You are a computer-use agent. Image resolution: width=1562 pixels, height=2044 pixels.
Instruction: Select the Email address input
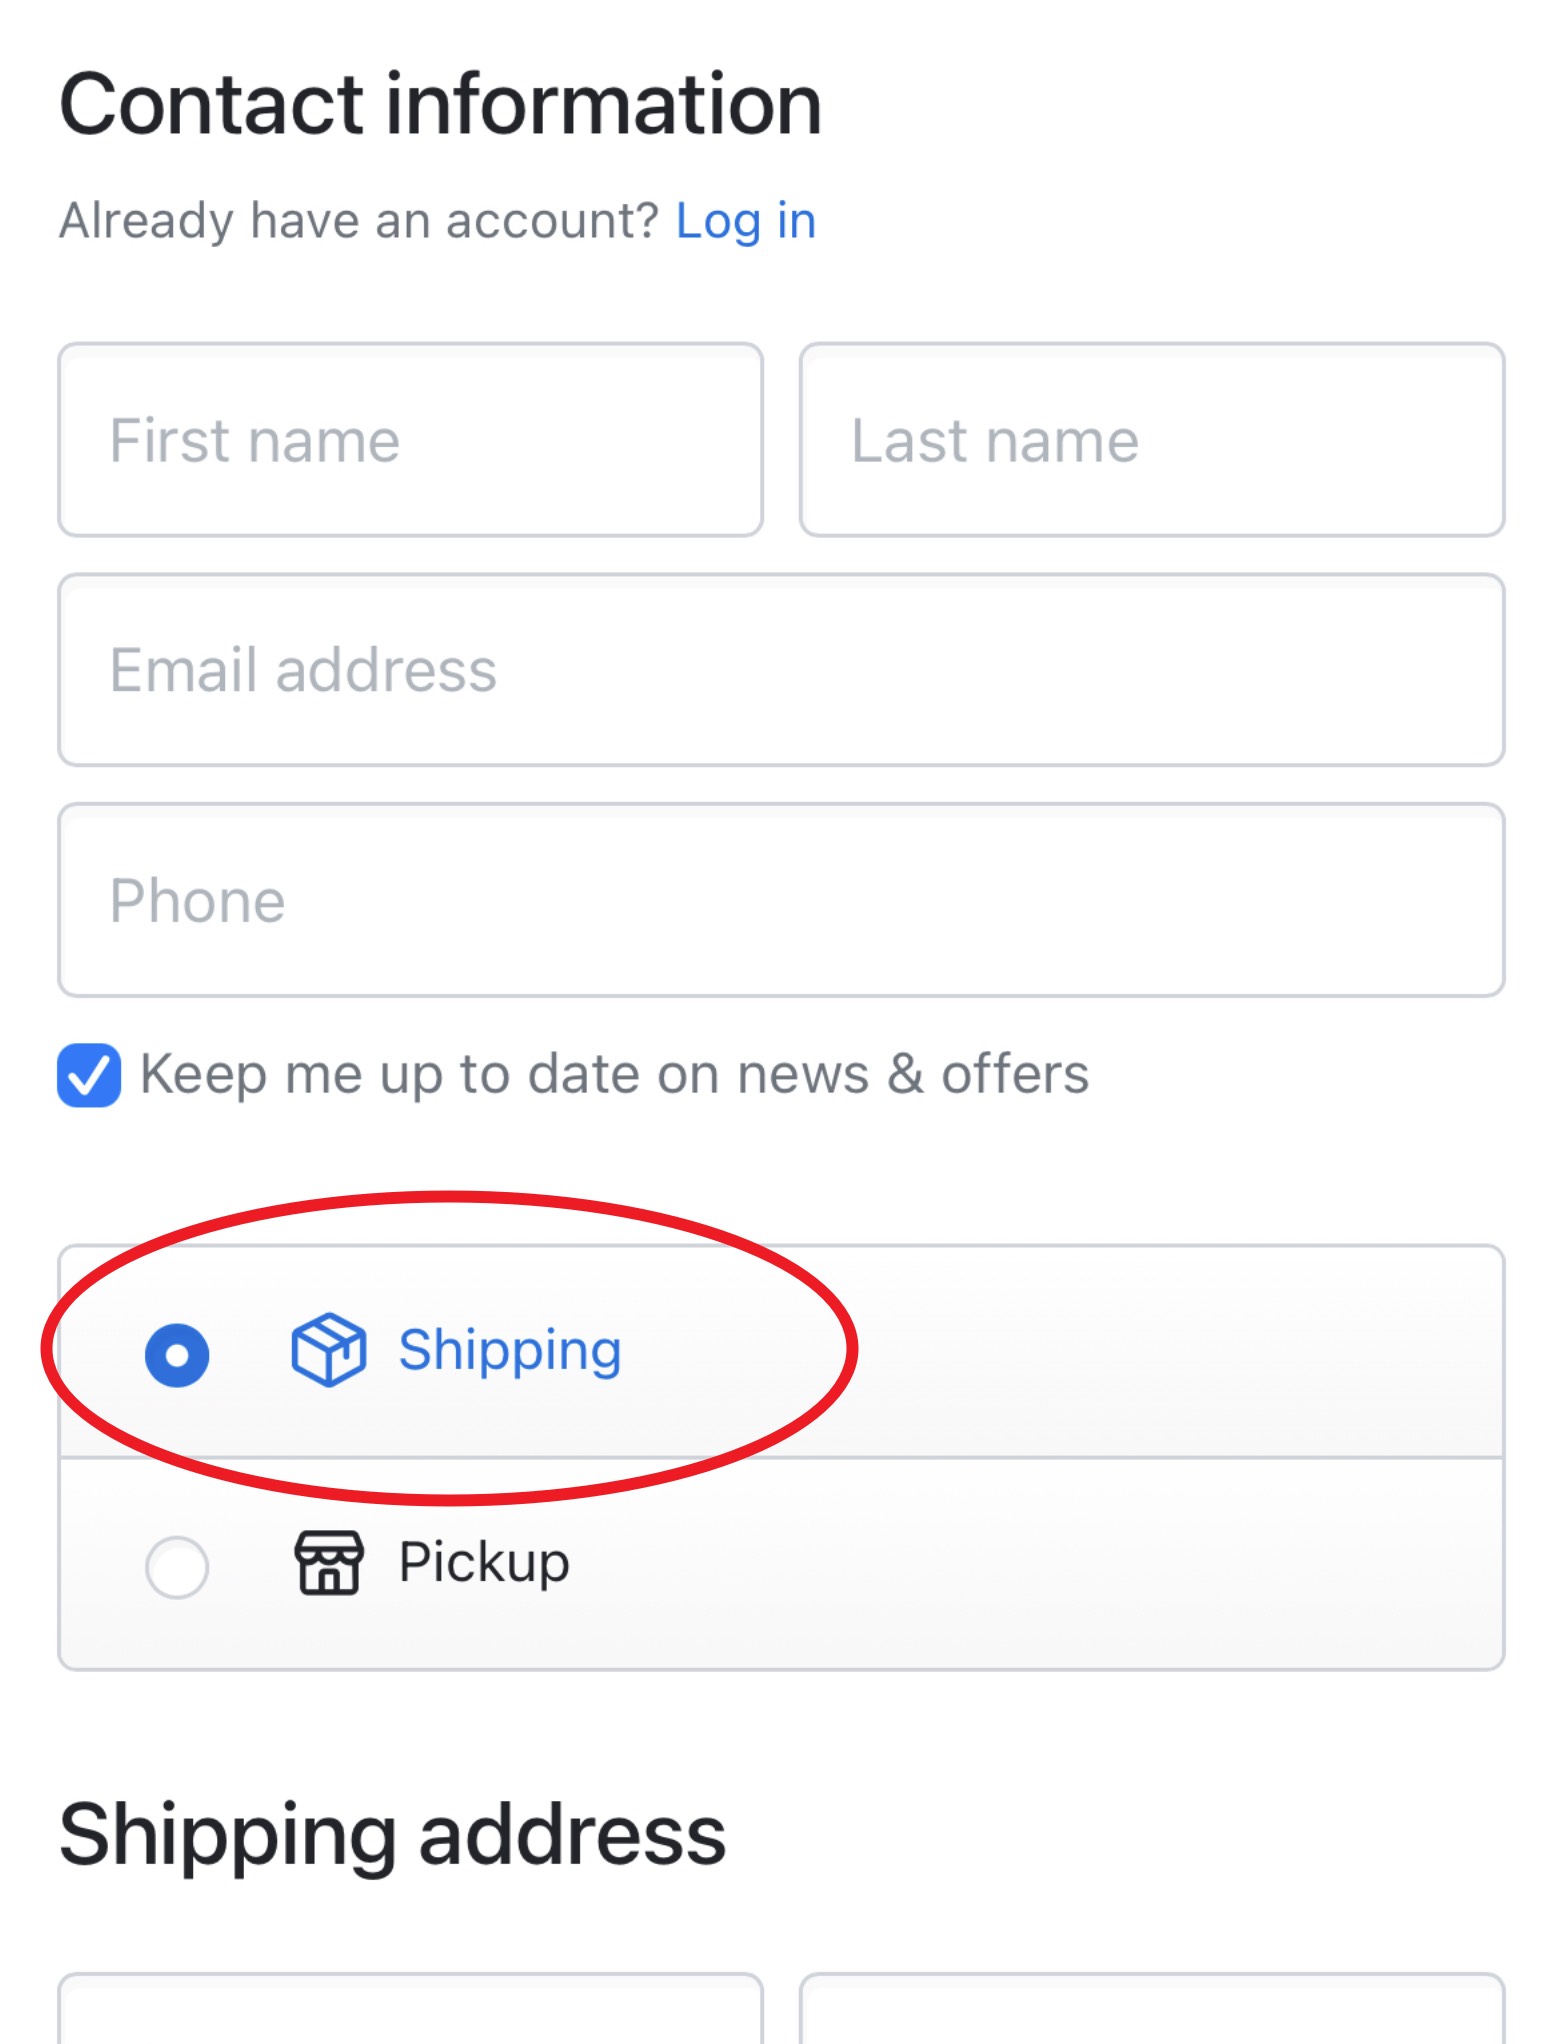tap(781, 670)
